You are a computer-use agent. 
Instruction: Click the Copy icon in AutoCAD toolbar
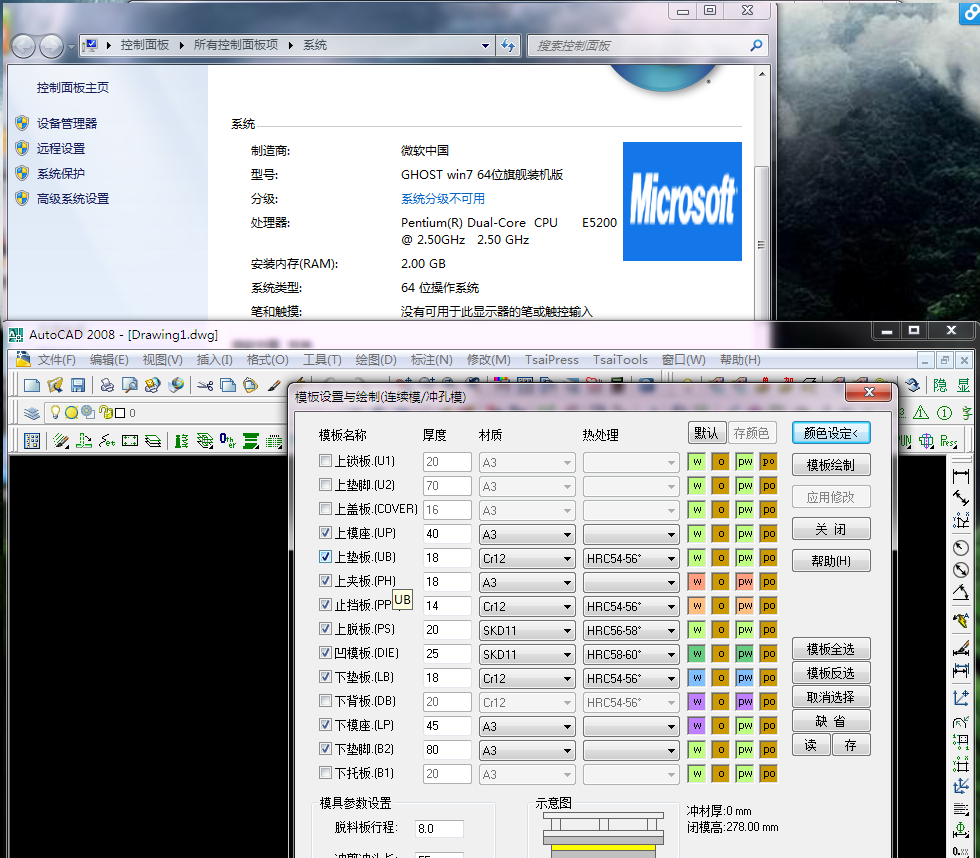click(x=228, y=386)
